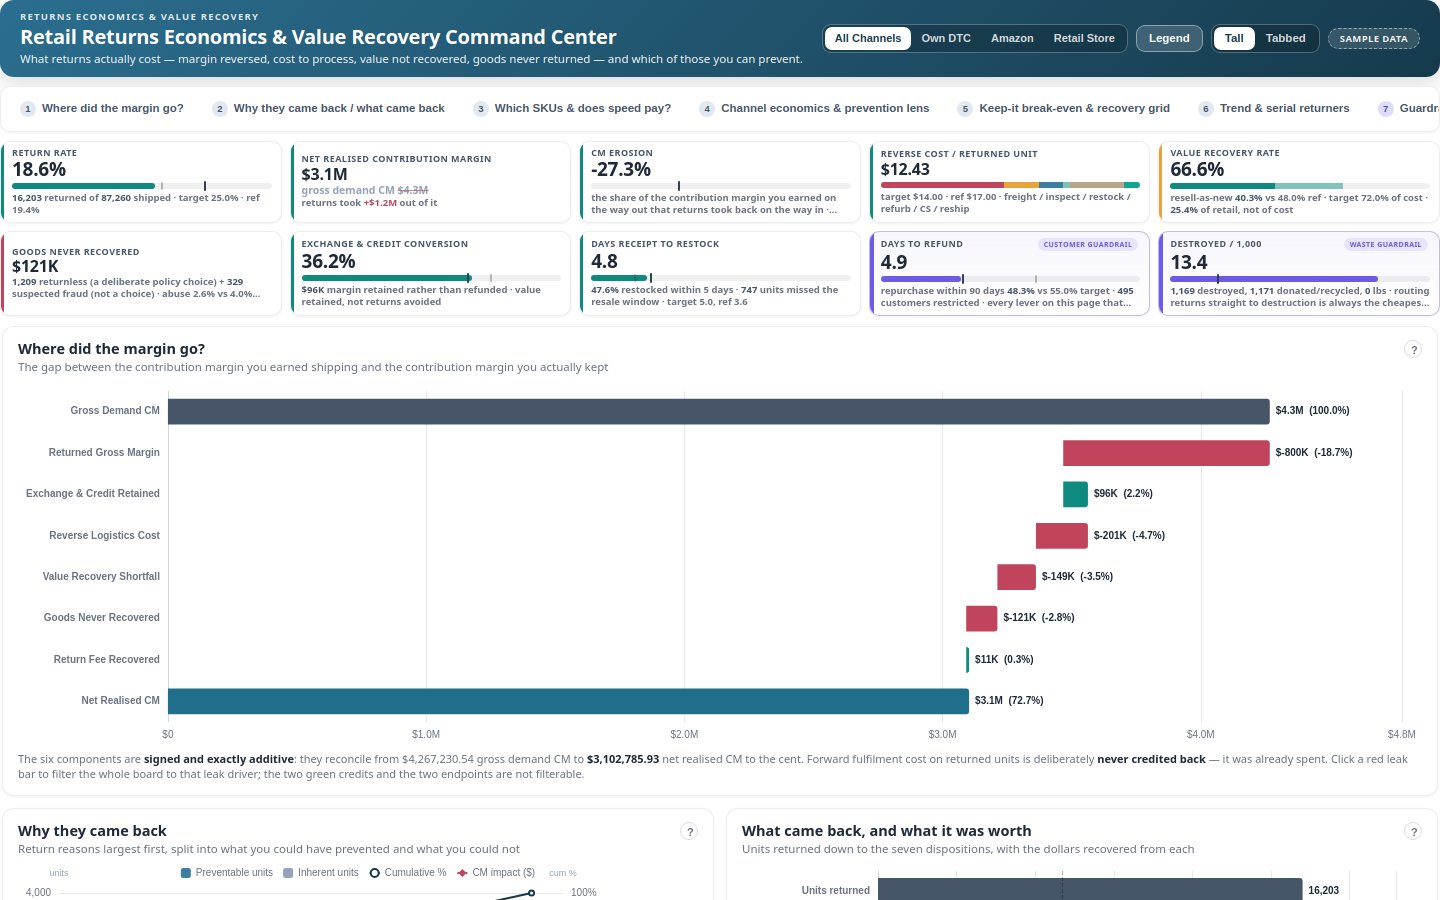This screenshot has width=1440, height=900.
Task: Jump to Trend & serial returners
Action: coord(1274,108)
